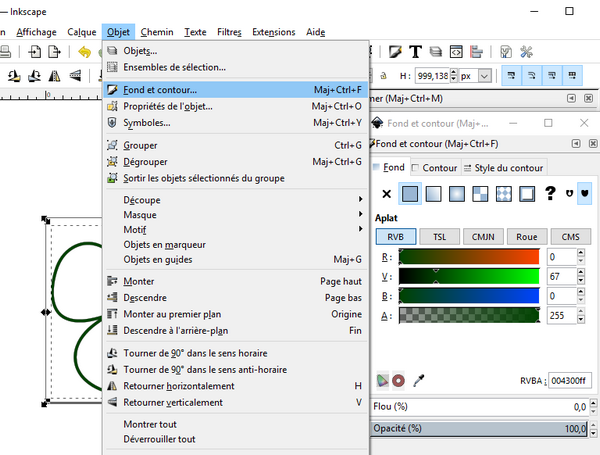The image size is (600, 455).
Task: Open the Calque menu
Action: click(x=82, y=32)
